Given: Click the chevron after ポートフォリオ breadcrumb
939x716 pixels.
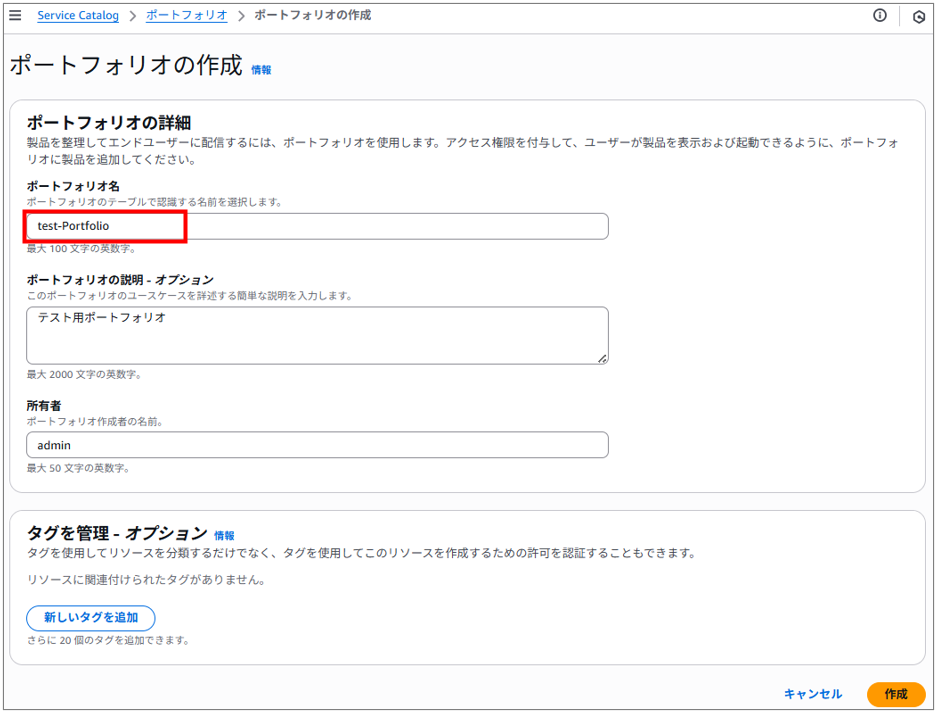Looking at the screenshot, I should pyautogui.click(x=241, y=16).
